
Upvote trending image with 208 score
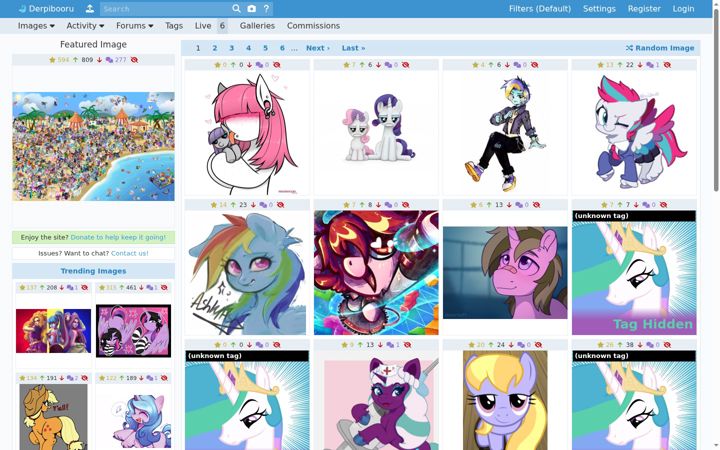click(x=42, y=287)
